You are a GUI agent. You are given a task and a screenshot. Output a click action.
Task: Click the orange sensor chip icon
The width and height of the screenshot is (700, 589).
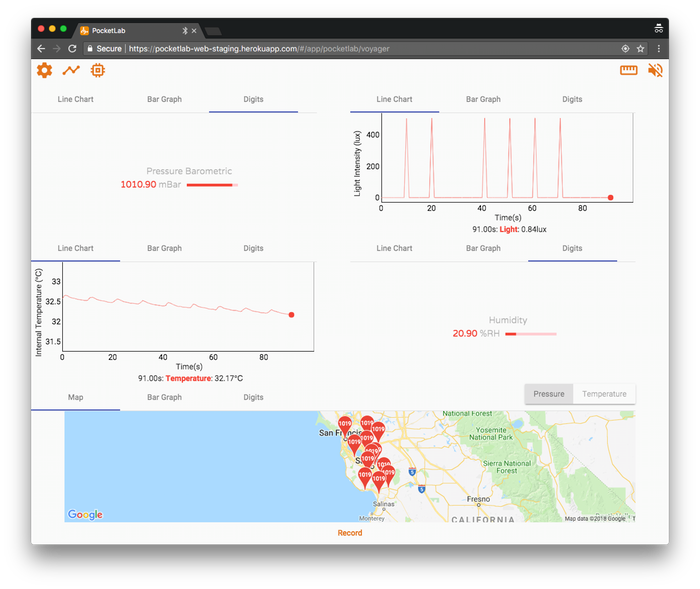(x=97, y=70)
